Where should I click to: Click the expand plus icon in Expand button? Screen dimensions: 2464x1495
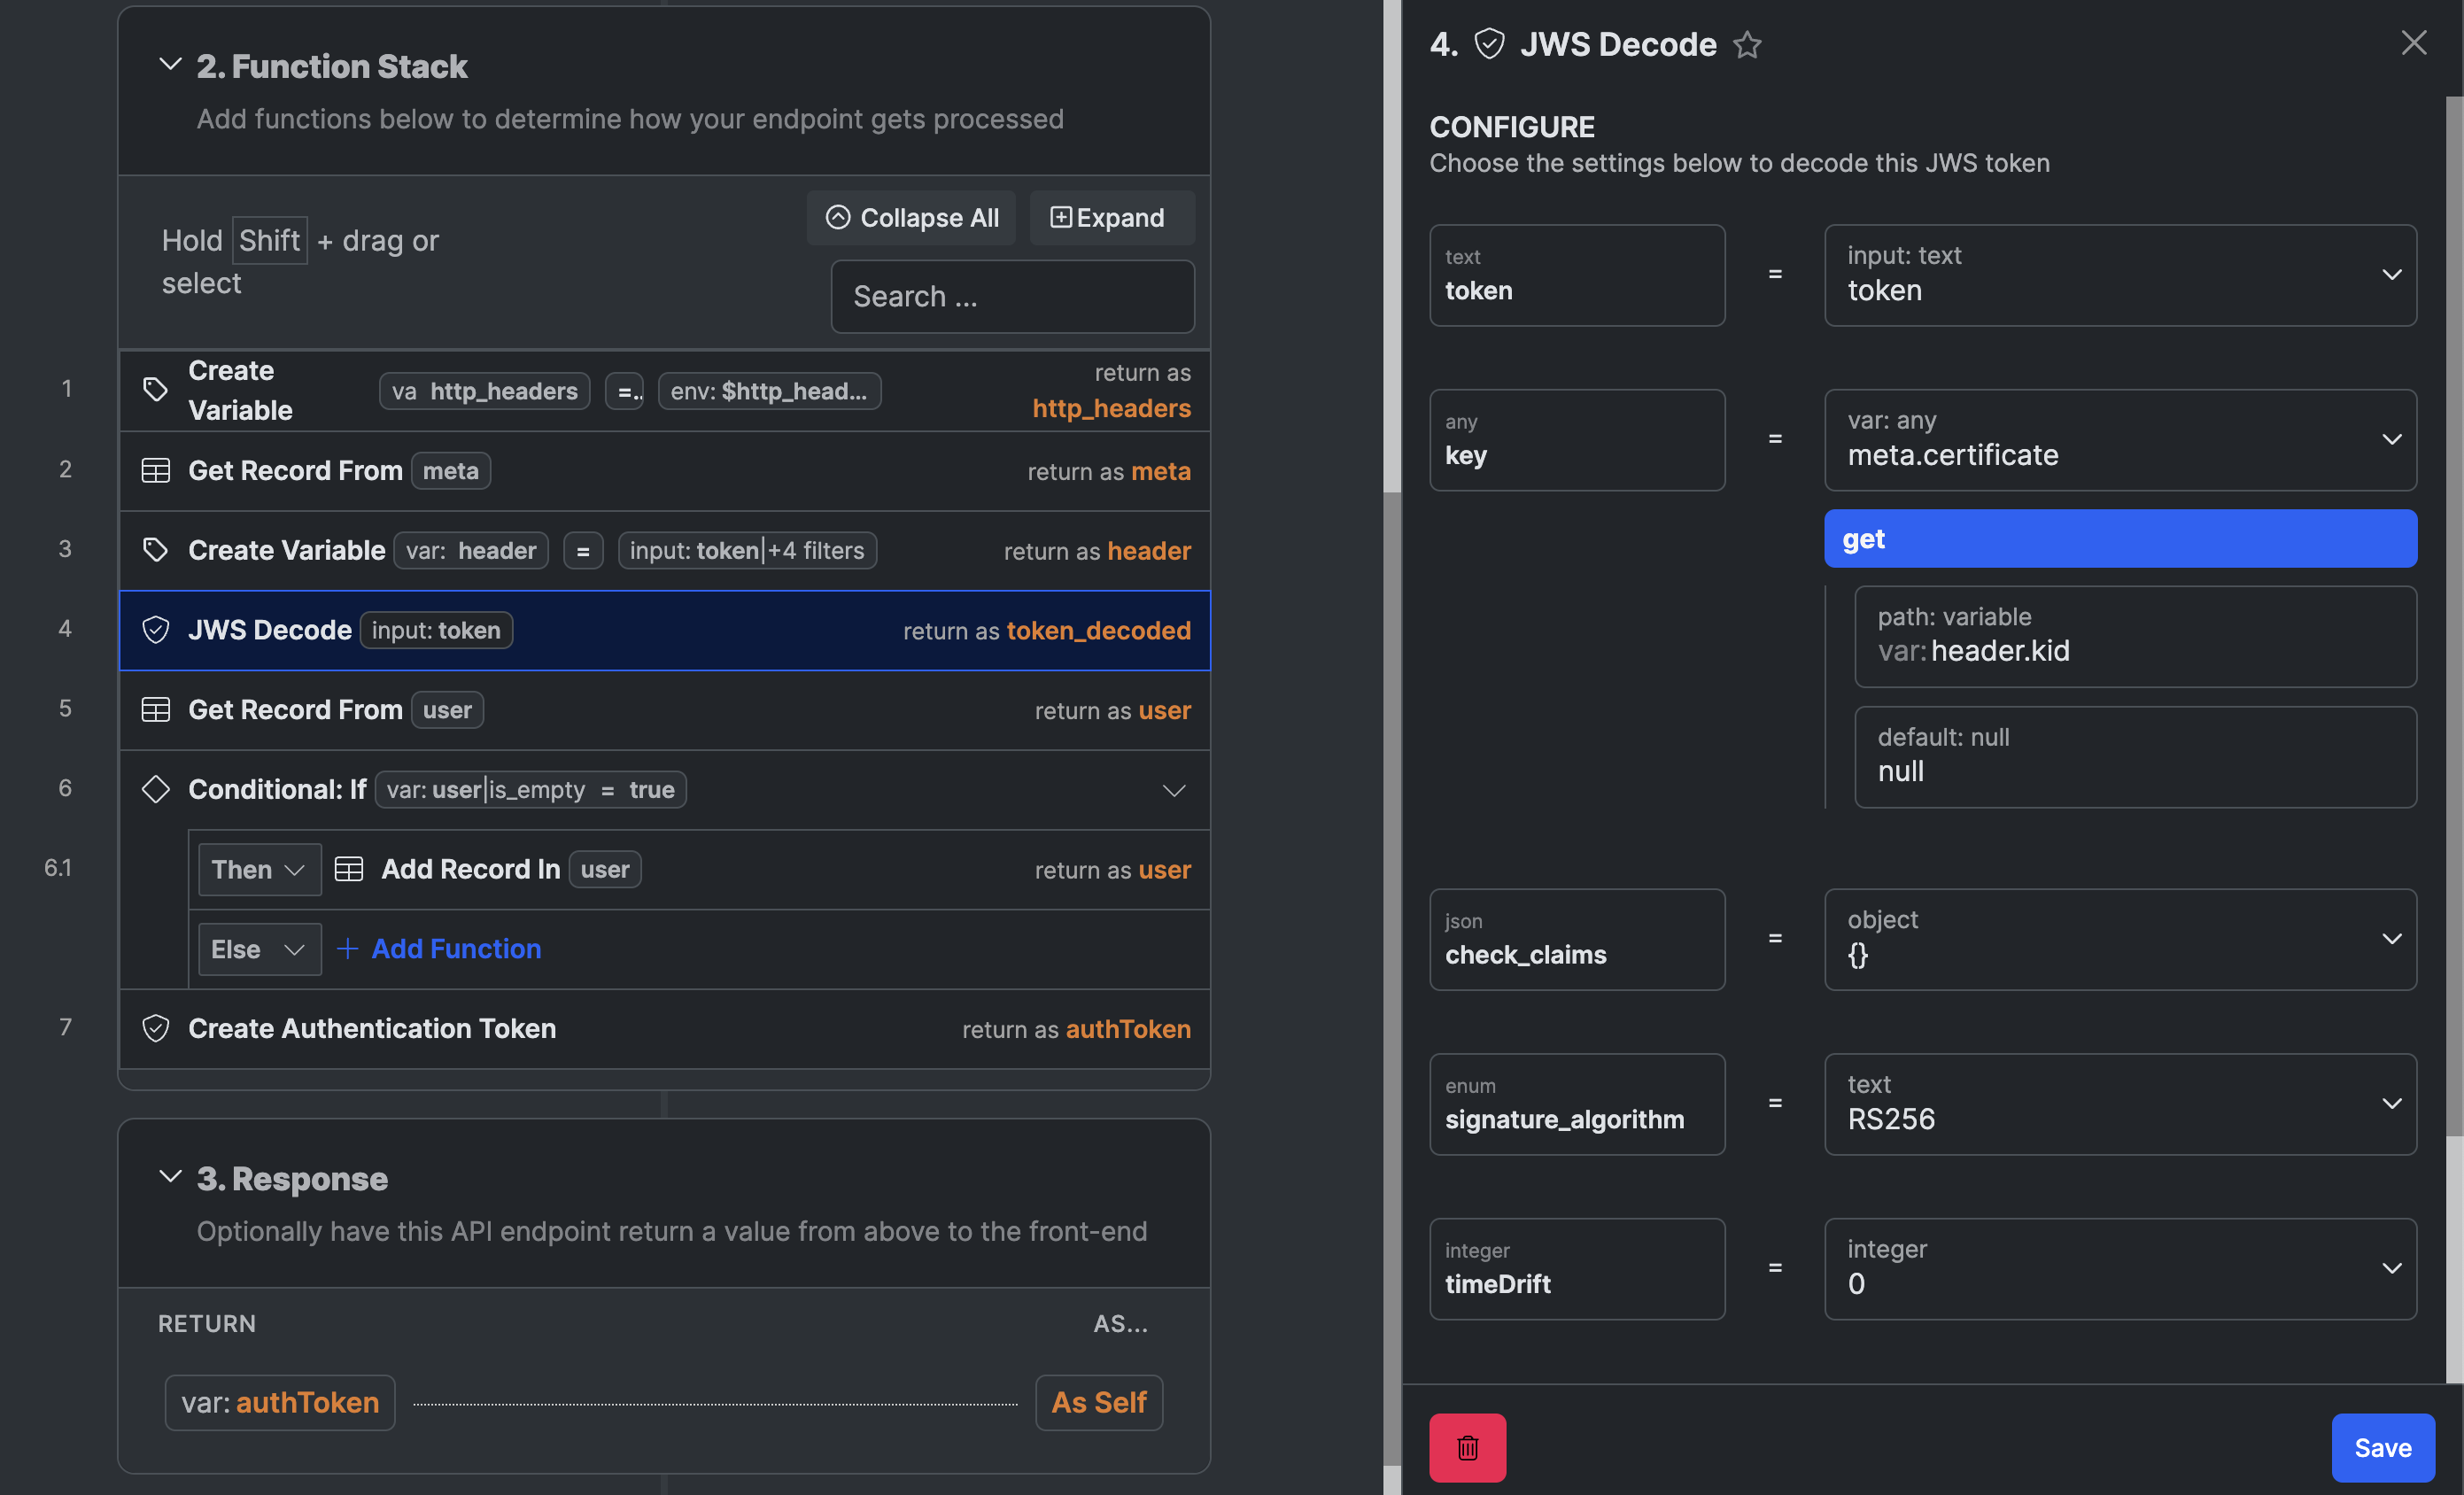coord(1060,217)
